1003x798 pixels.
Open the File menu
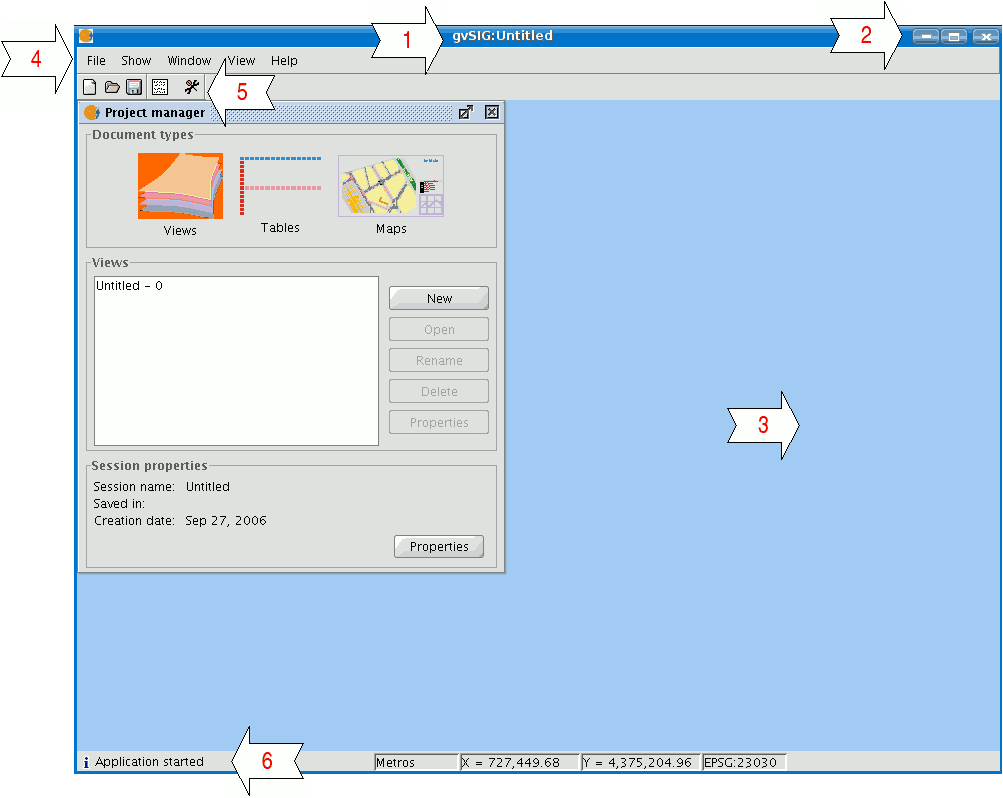tap(96, 61)
